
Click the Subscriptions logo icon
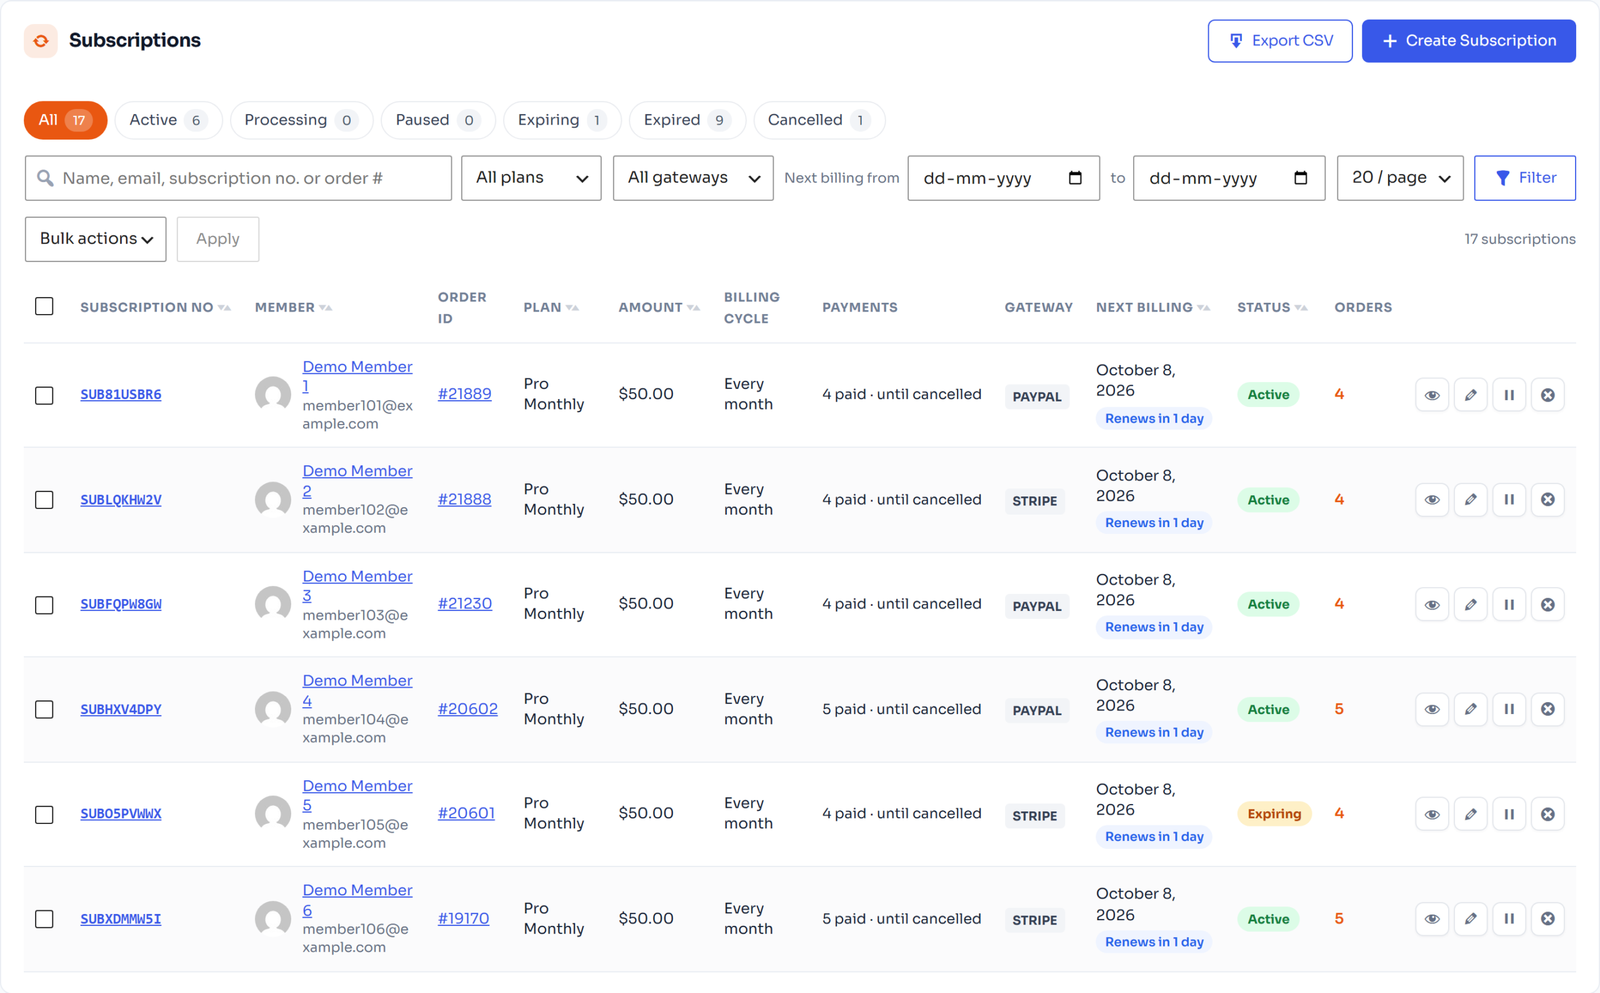pyautogui.click(x=41, y=41)
